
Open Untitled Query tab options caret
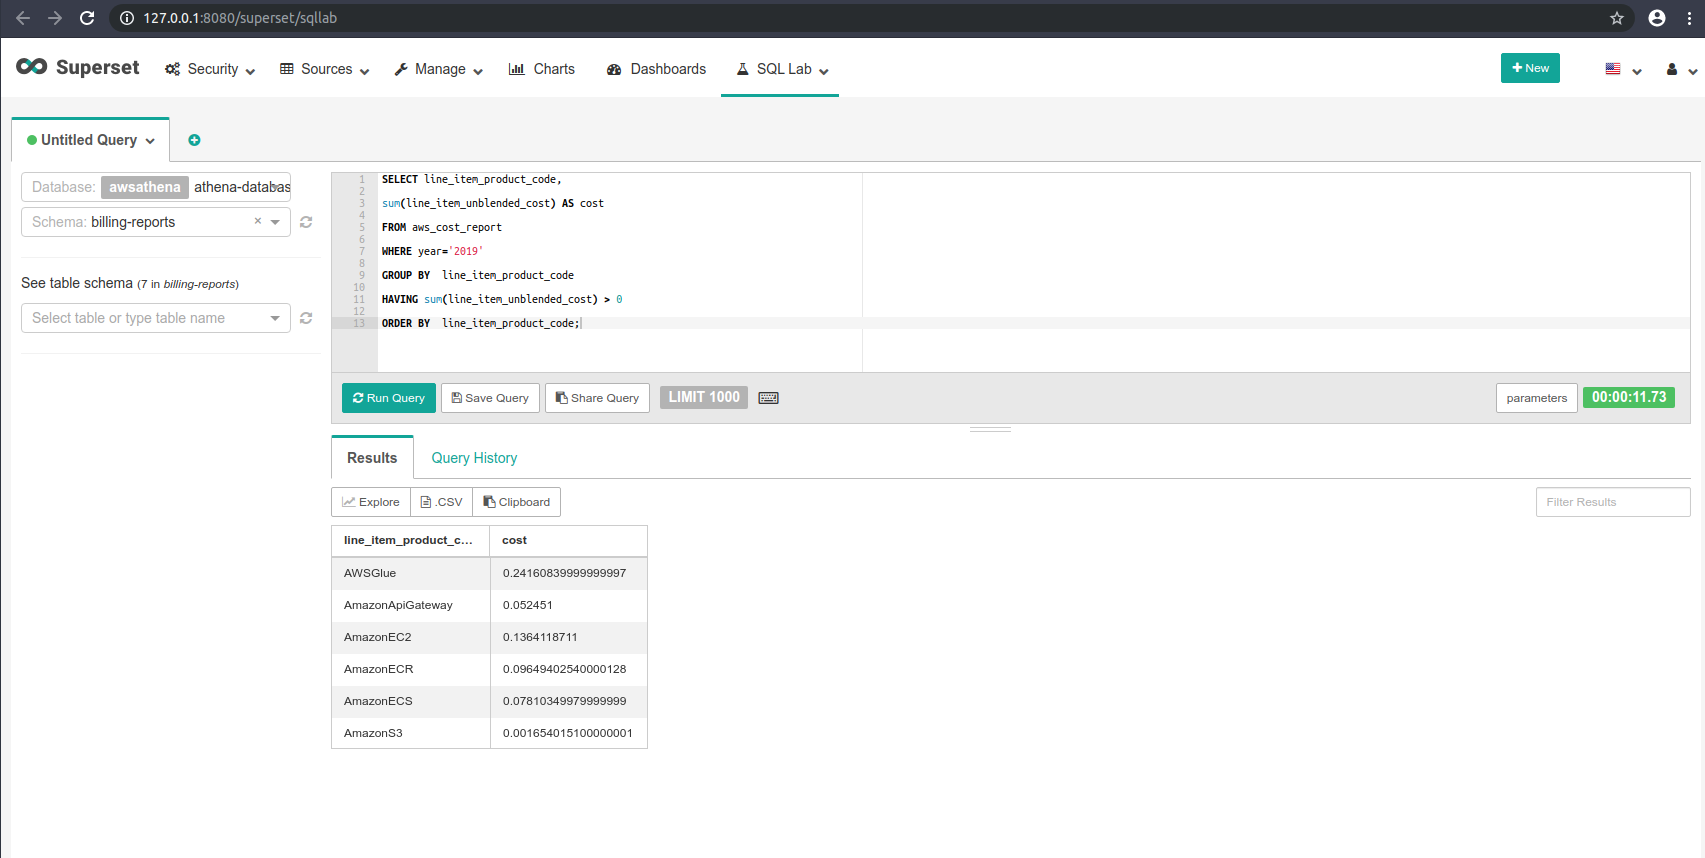click(150, 141)
